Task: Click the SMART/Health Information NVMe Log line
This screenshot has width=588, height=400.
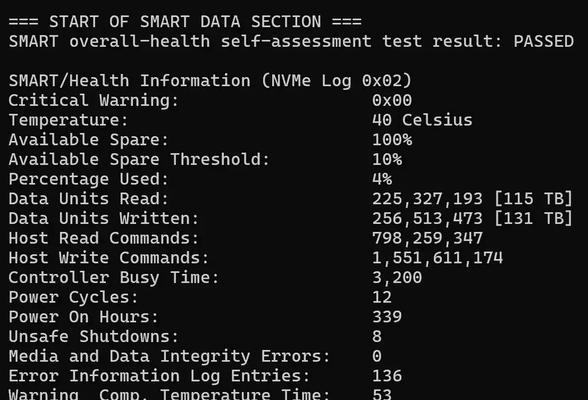Action: click(x=210, y=81)
